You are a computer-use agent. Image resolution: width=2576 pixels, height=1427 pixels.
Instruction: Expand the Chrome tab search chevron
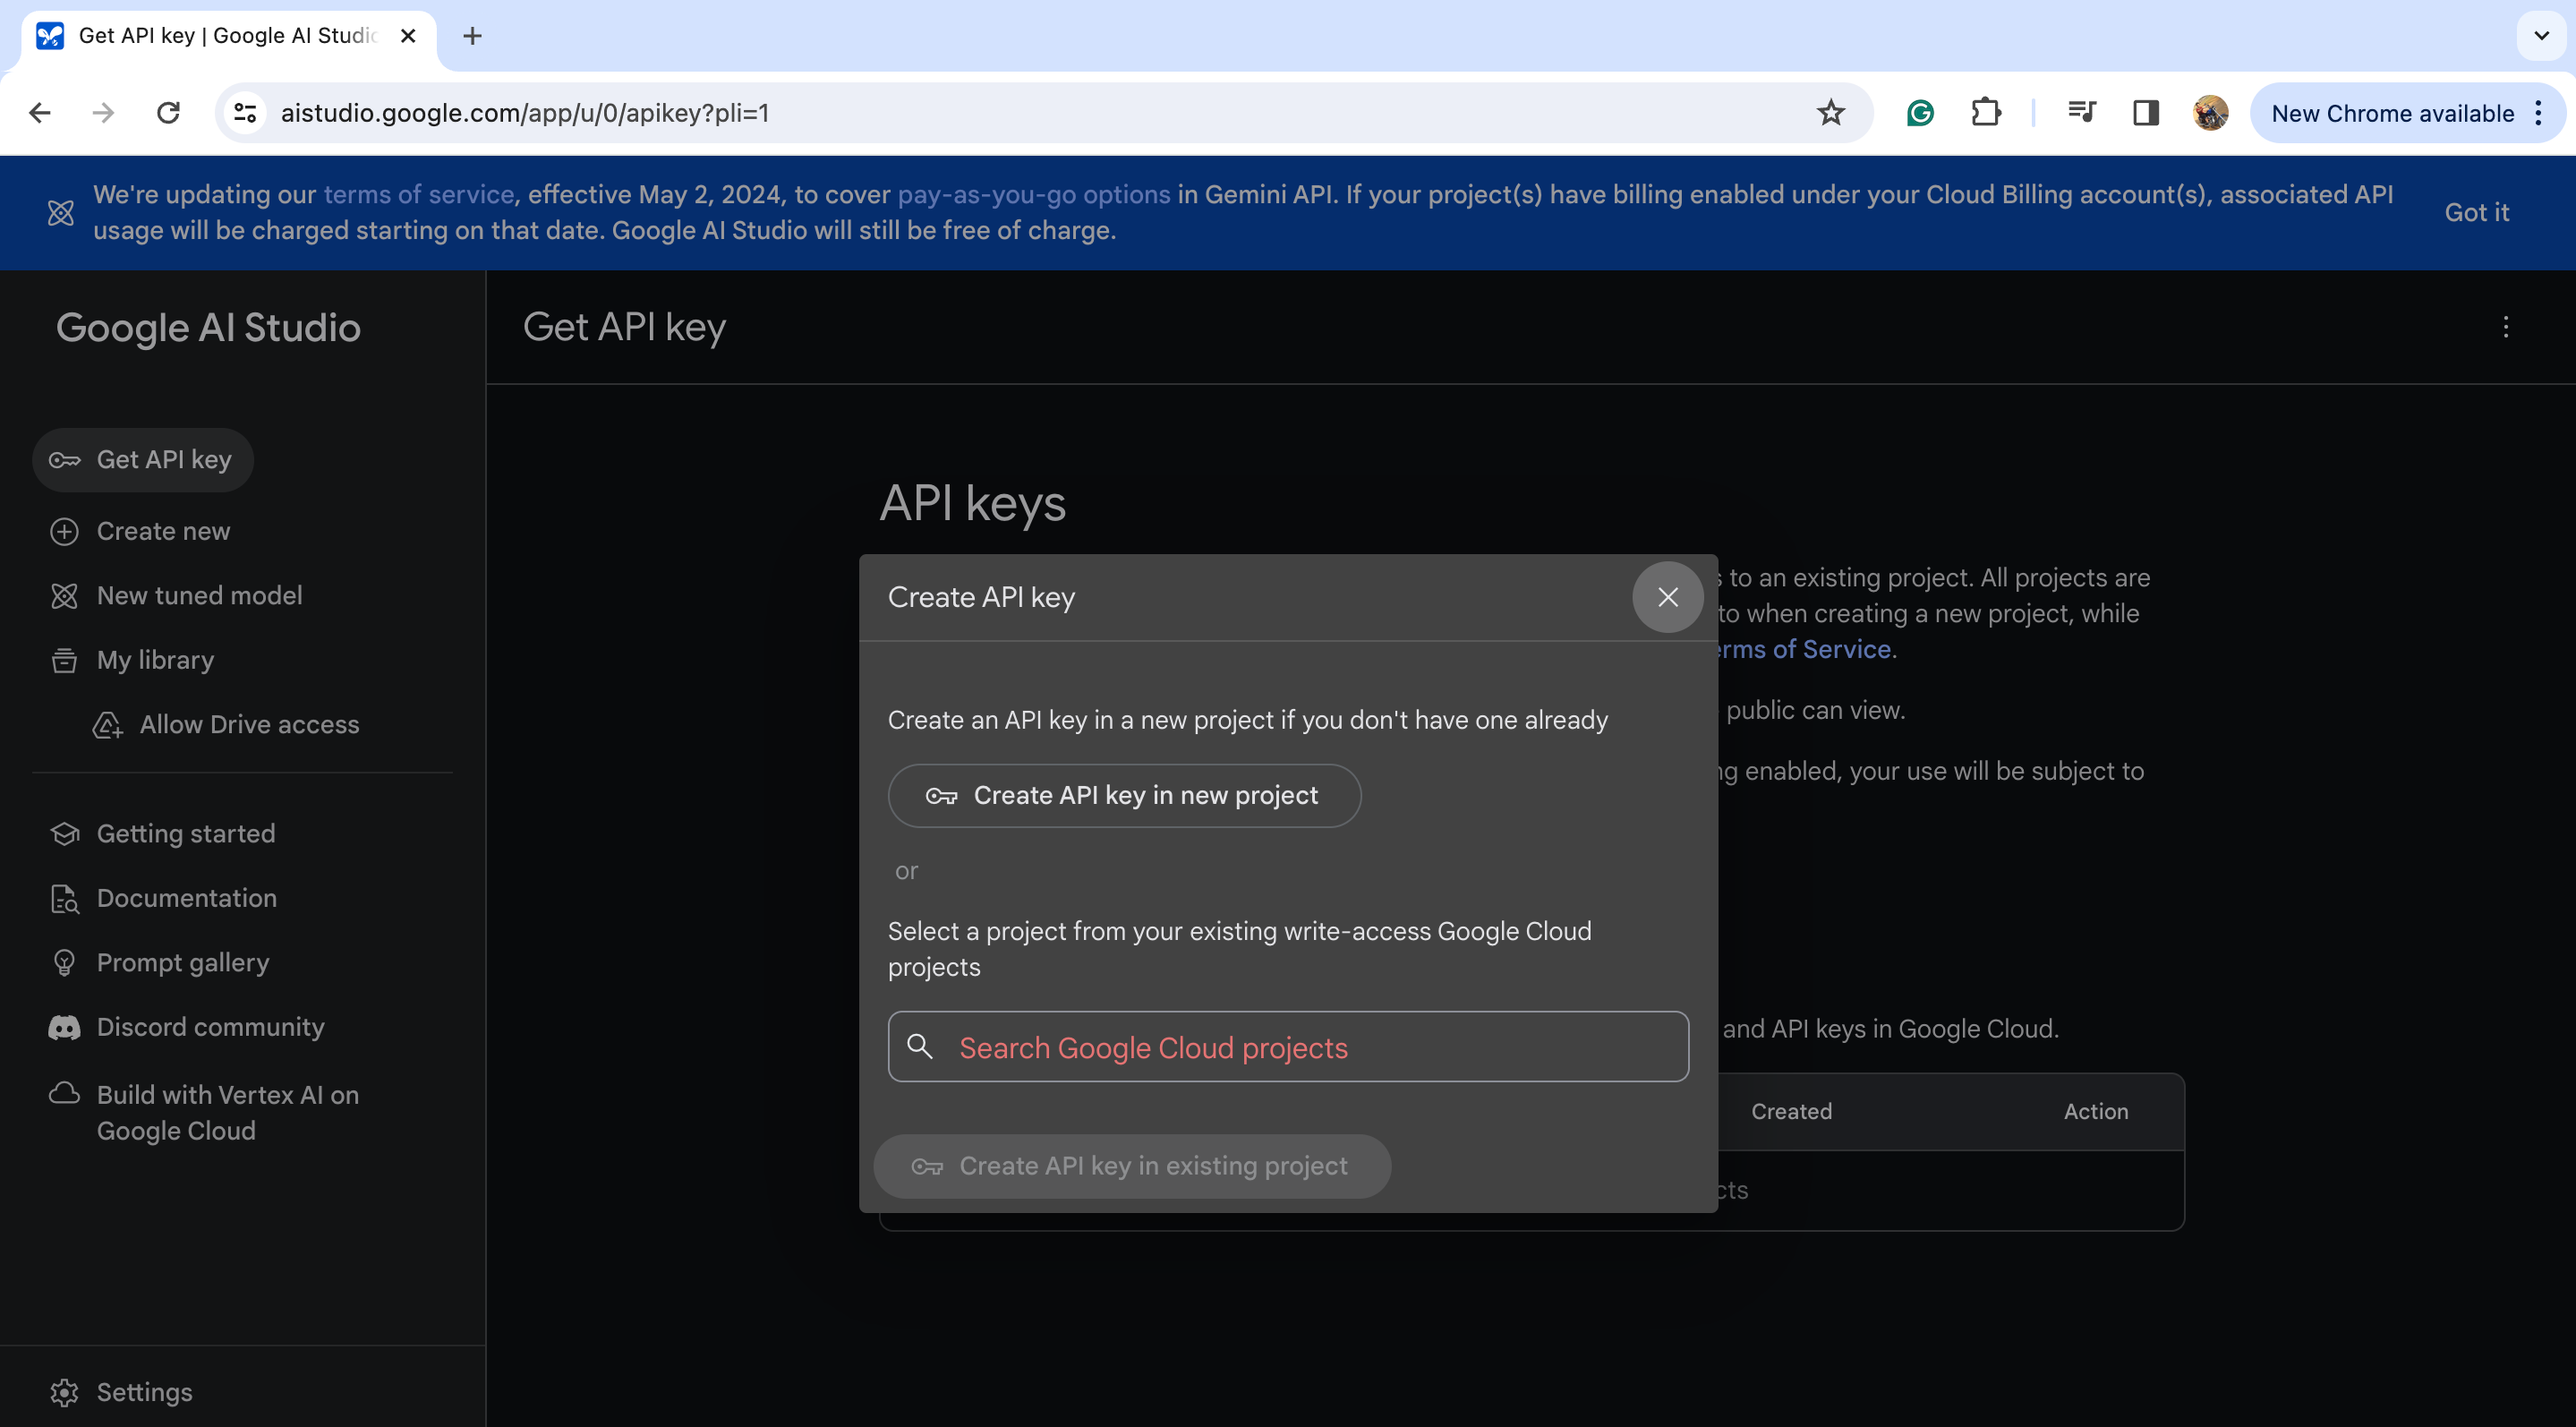[x=2541, y=36]
